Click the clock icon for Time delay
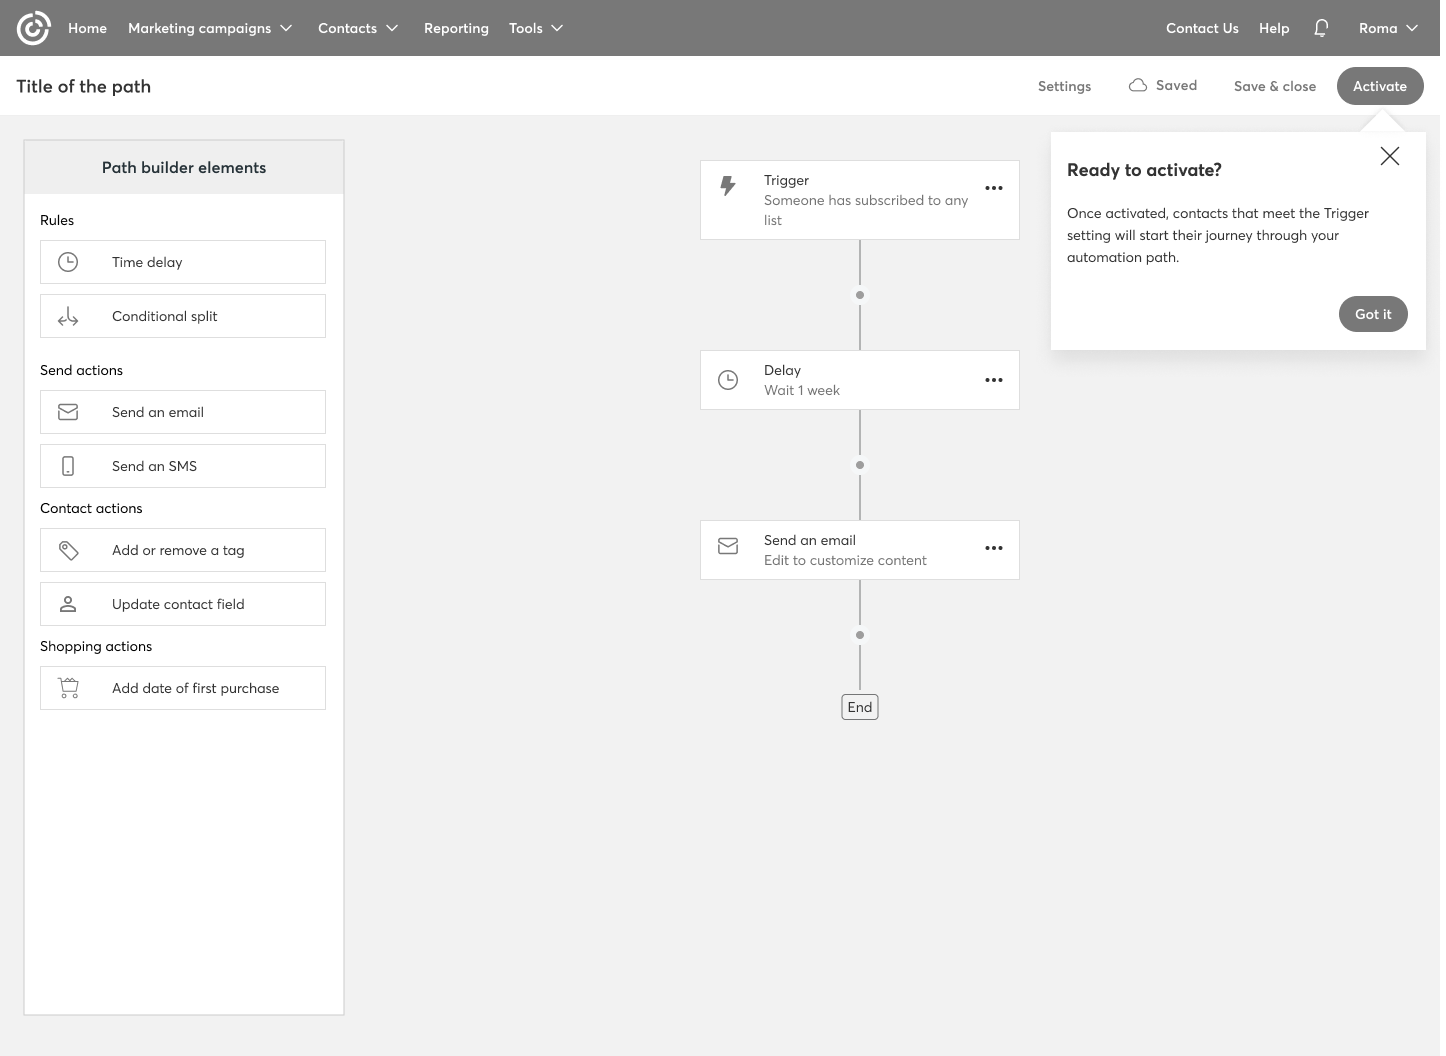 coord(68,262)
